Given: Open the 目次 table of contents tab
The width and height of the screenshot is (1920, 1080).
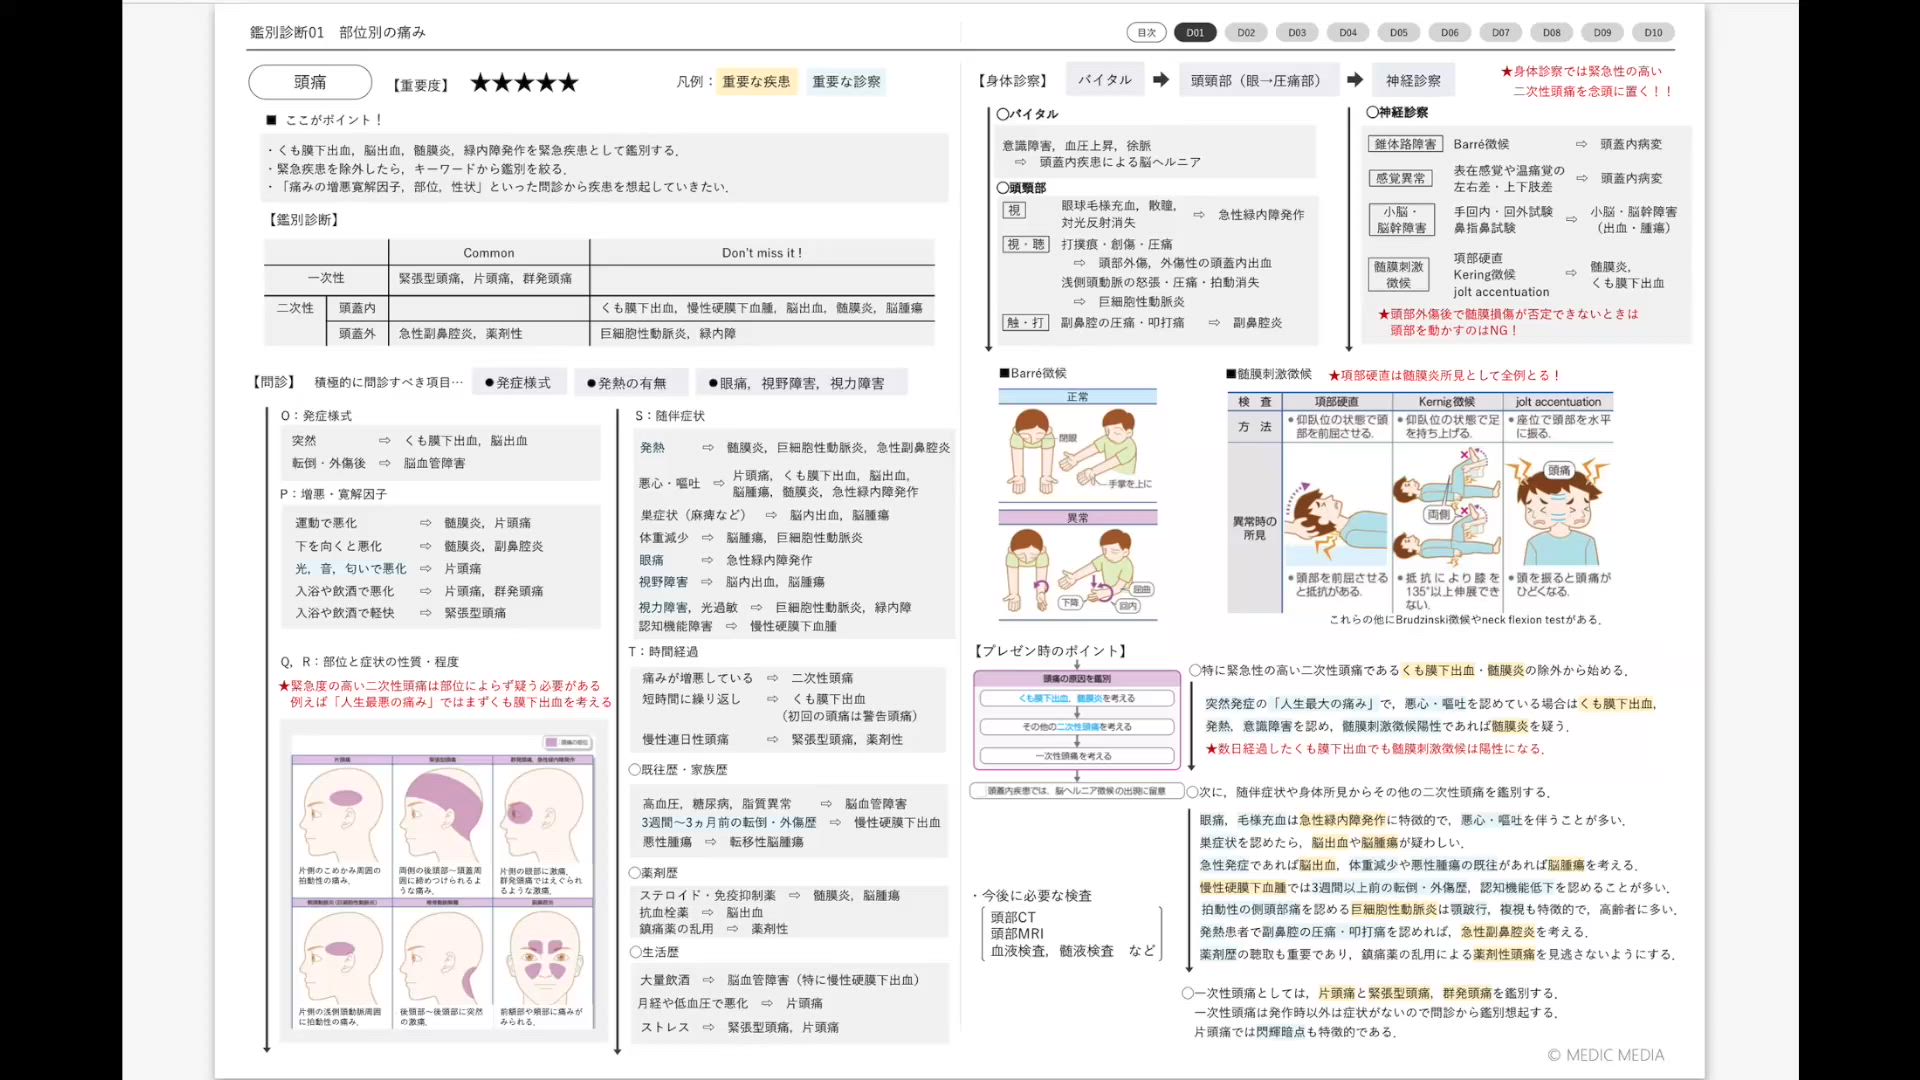Looking at the screenshot, I should pos(1146,33).
